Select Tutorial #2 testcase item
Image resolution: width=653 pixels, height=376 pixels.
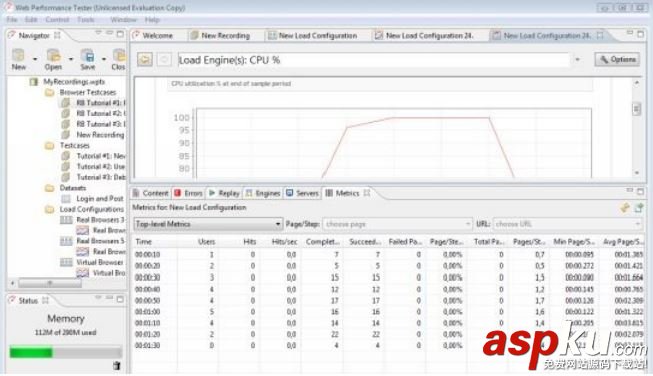click(x=101, y=167)
